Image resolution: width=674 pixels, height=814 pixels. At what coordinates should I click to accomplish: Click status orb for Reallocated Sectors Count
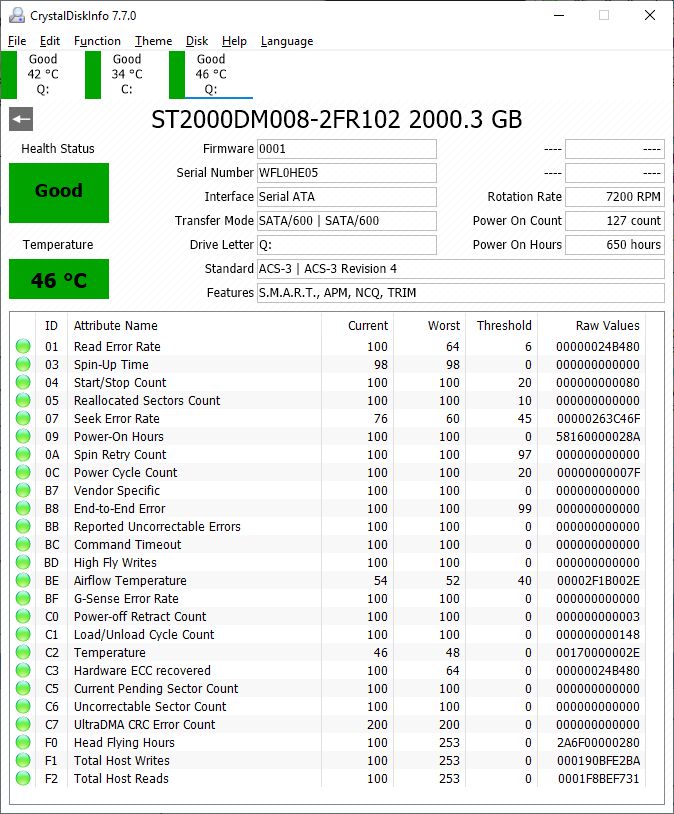pos(23,400)
